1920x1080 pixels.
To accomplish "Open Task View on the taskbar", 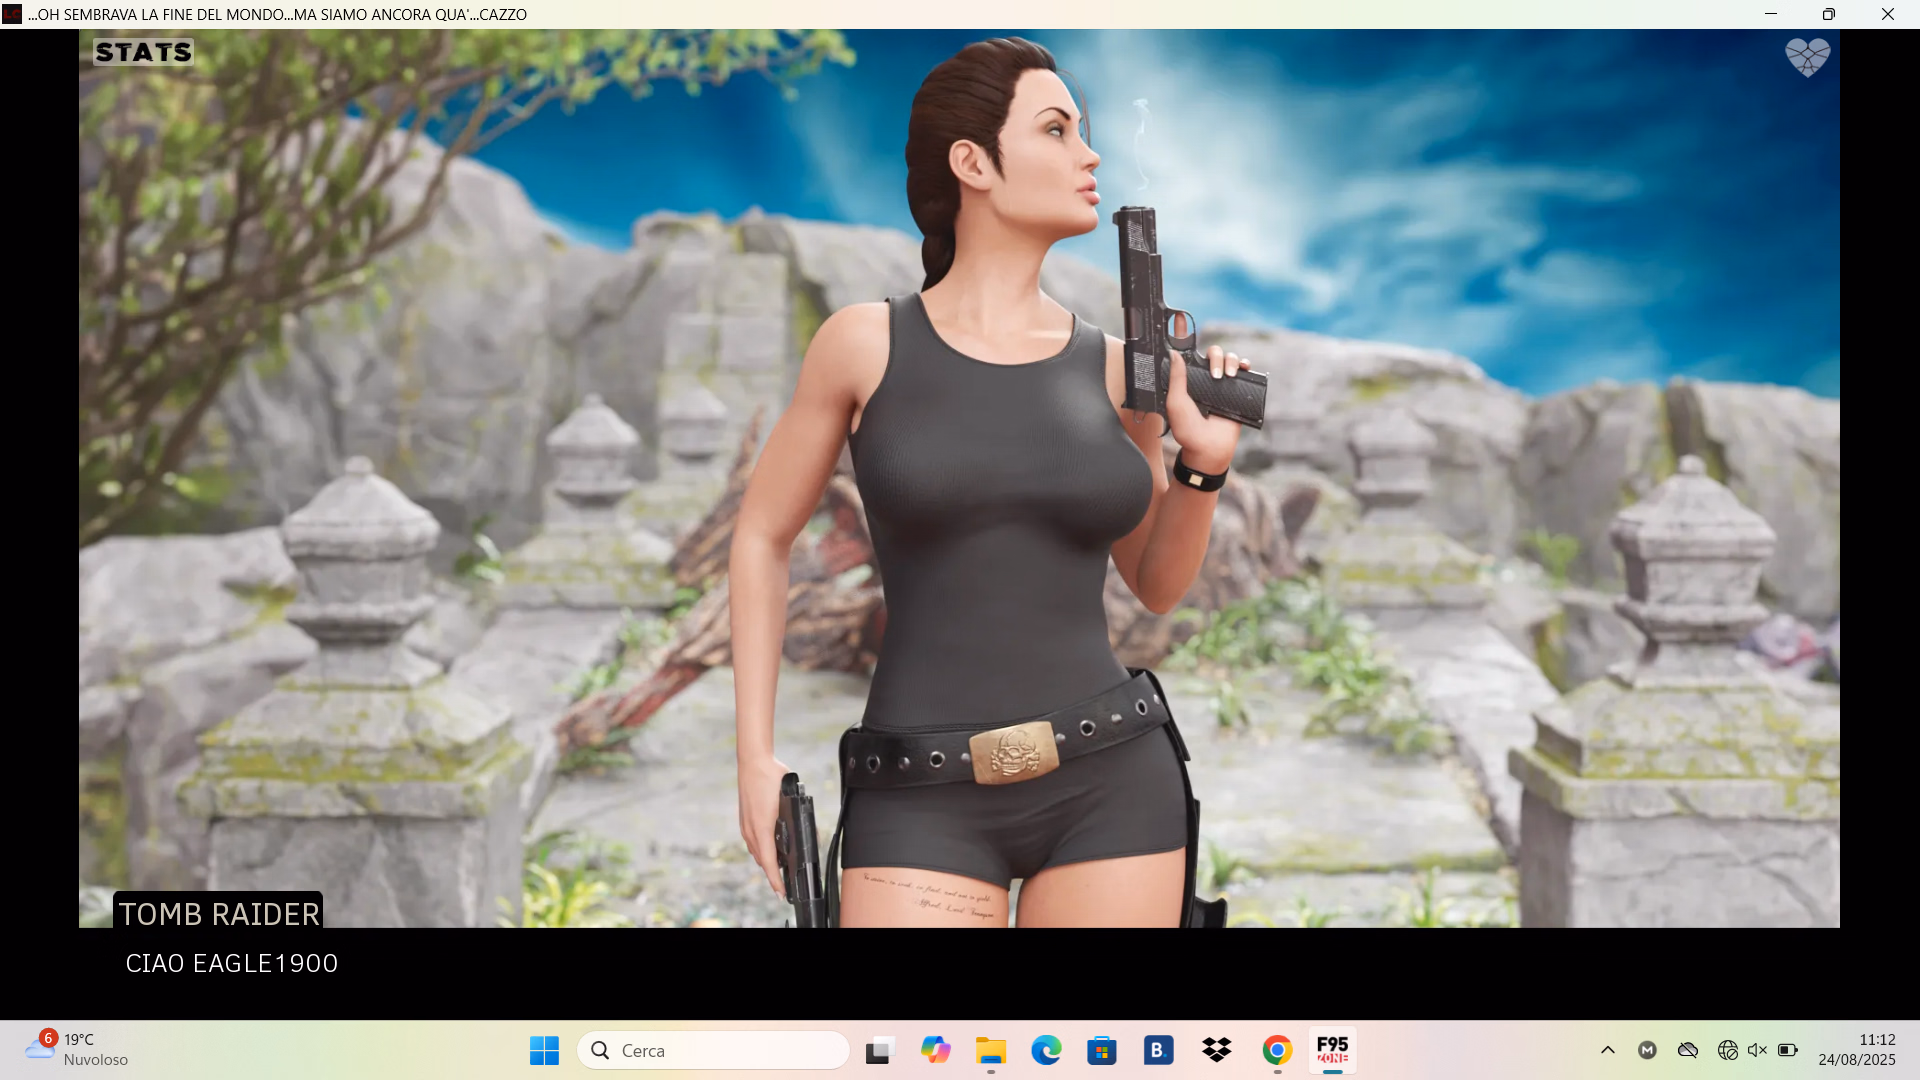I will [878, 1050].
